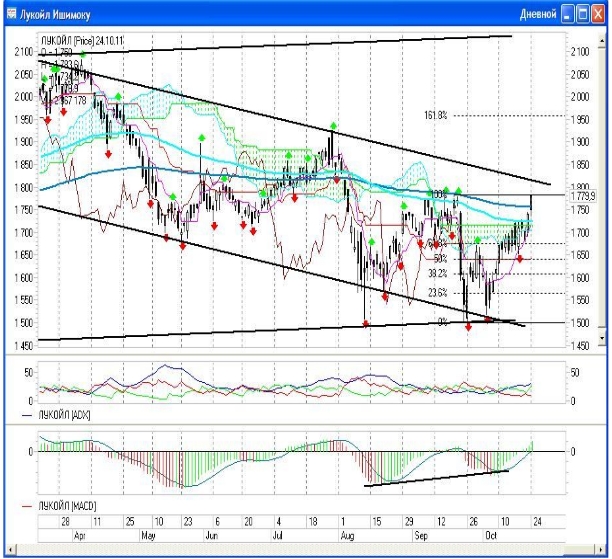Click the green up-arrow fractal at July peak
612x559 pixels.
point(333,126)
